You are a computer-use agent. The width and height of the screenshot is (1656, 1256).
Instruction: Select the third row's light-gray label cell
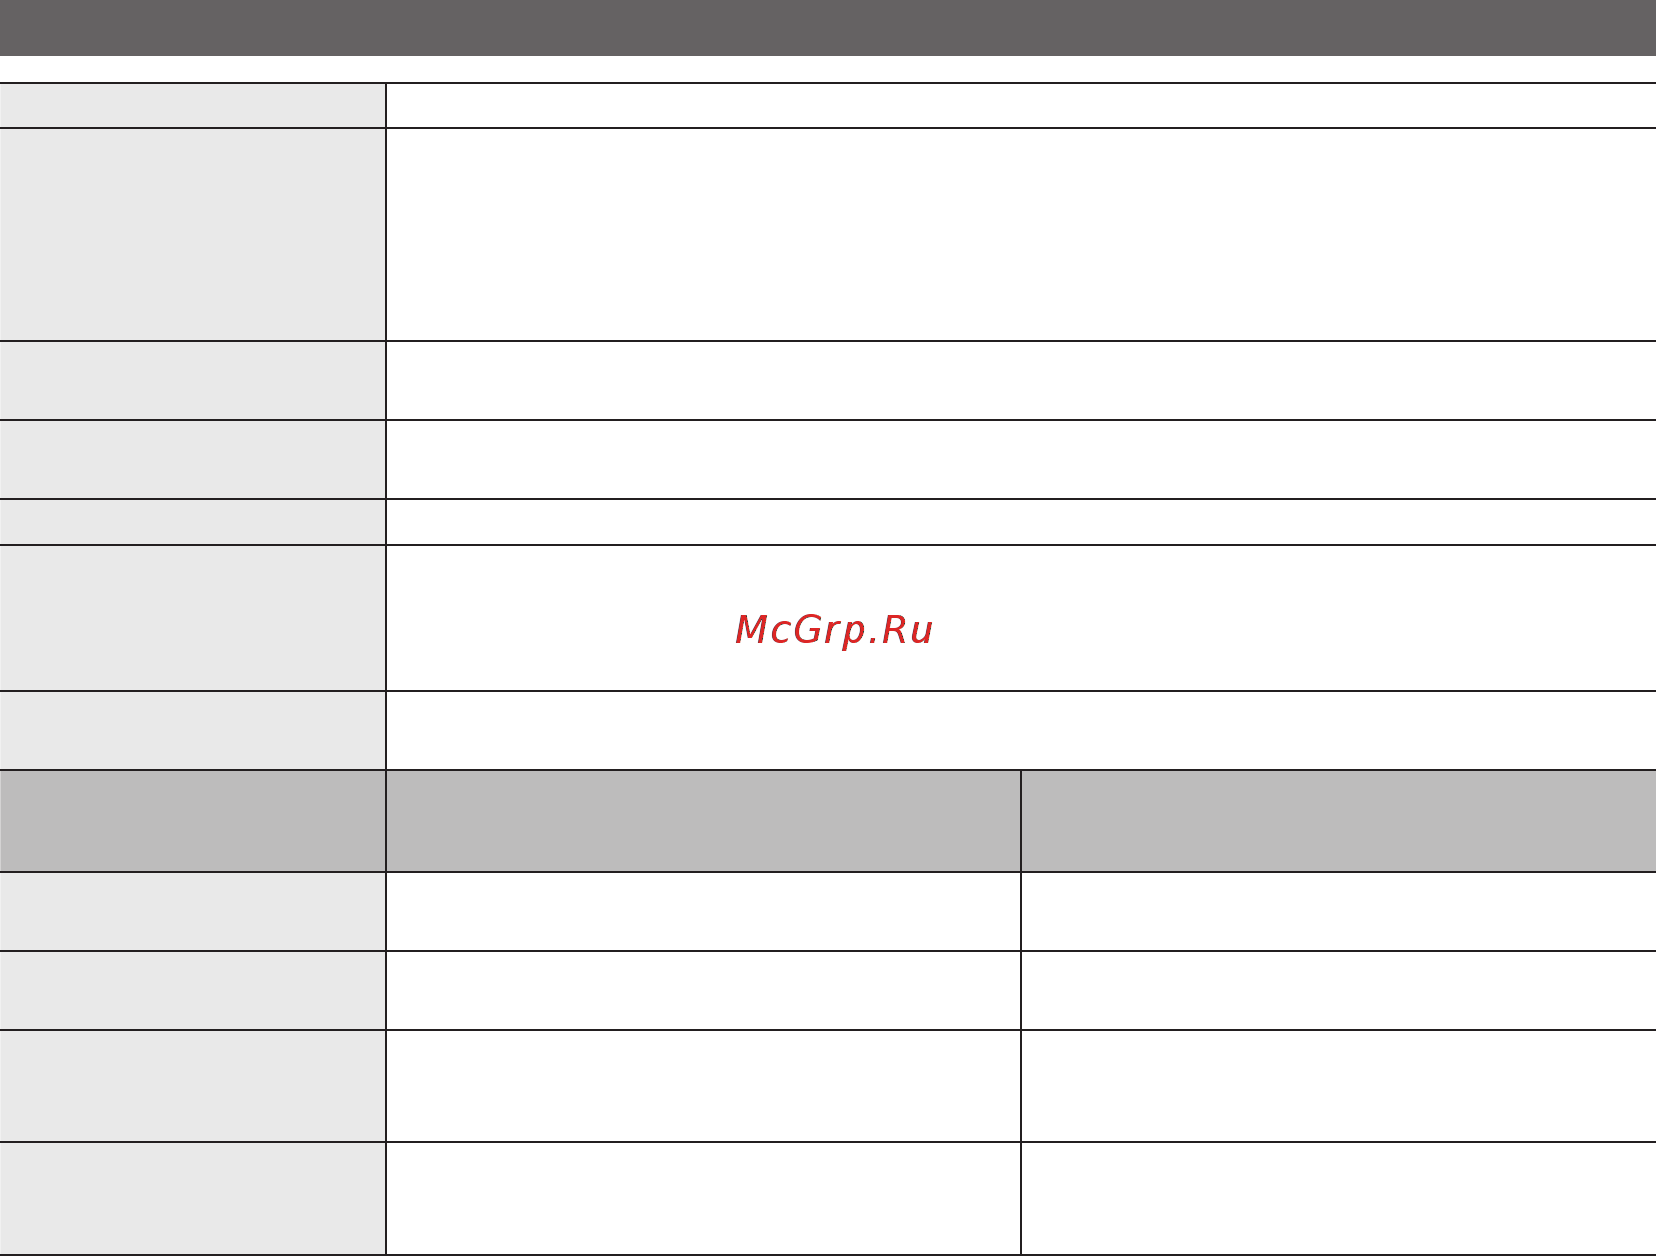[192, 380]
